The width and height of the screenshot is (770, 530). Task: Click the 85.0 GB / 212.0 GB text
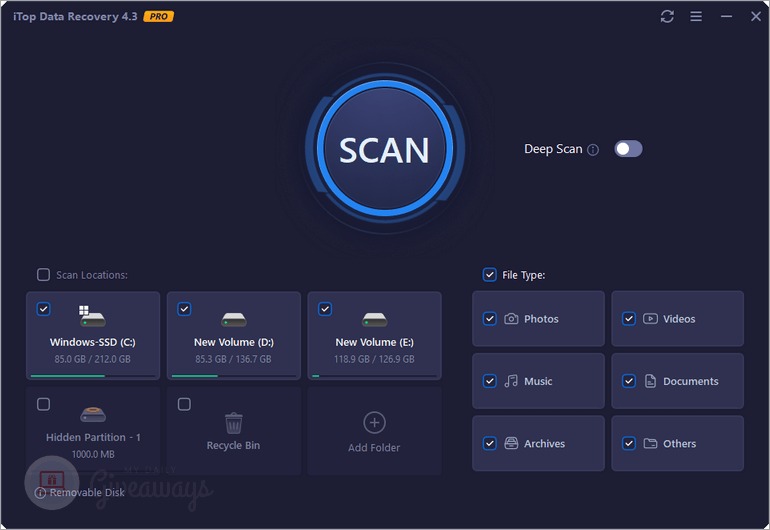click(92, 359)
